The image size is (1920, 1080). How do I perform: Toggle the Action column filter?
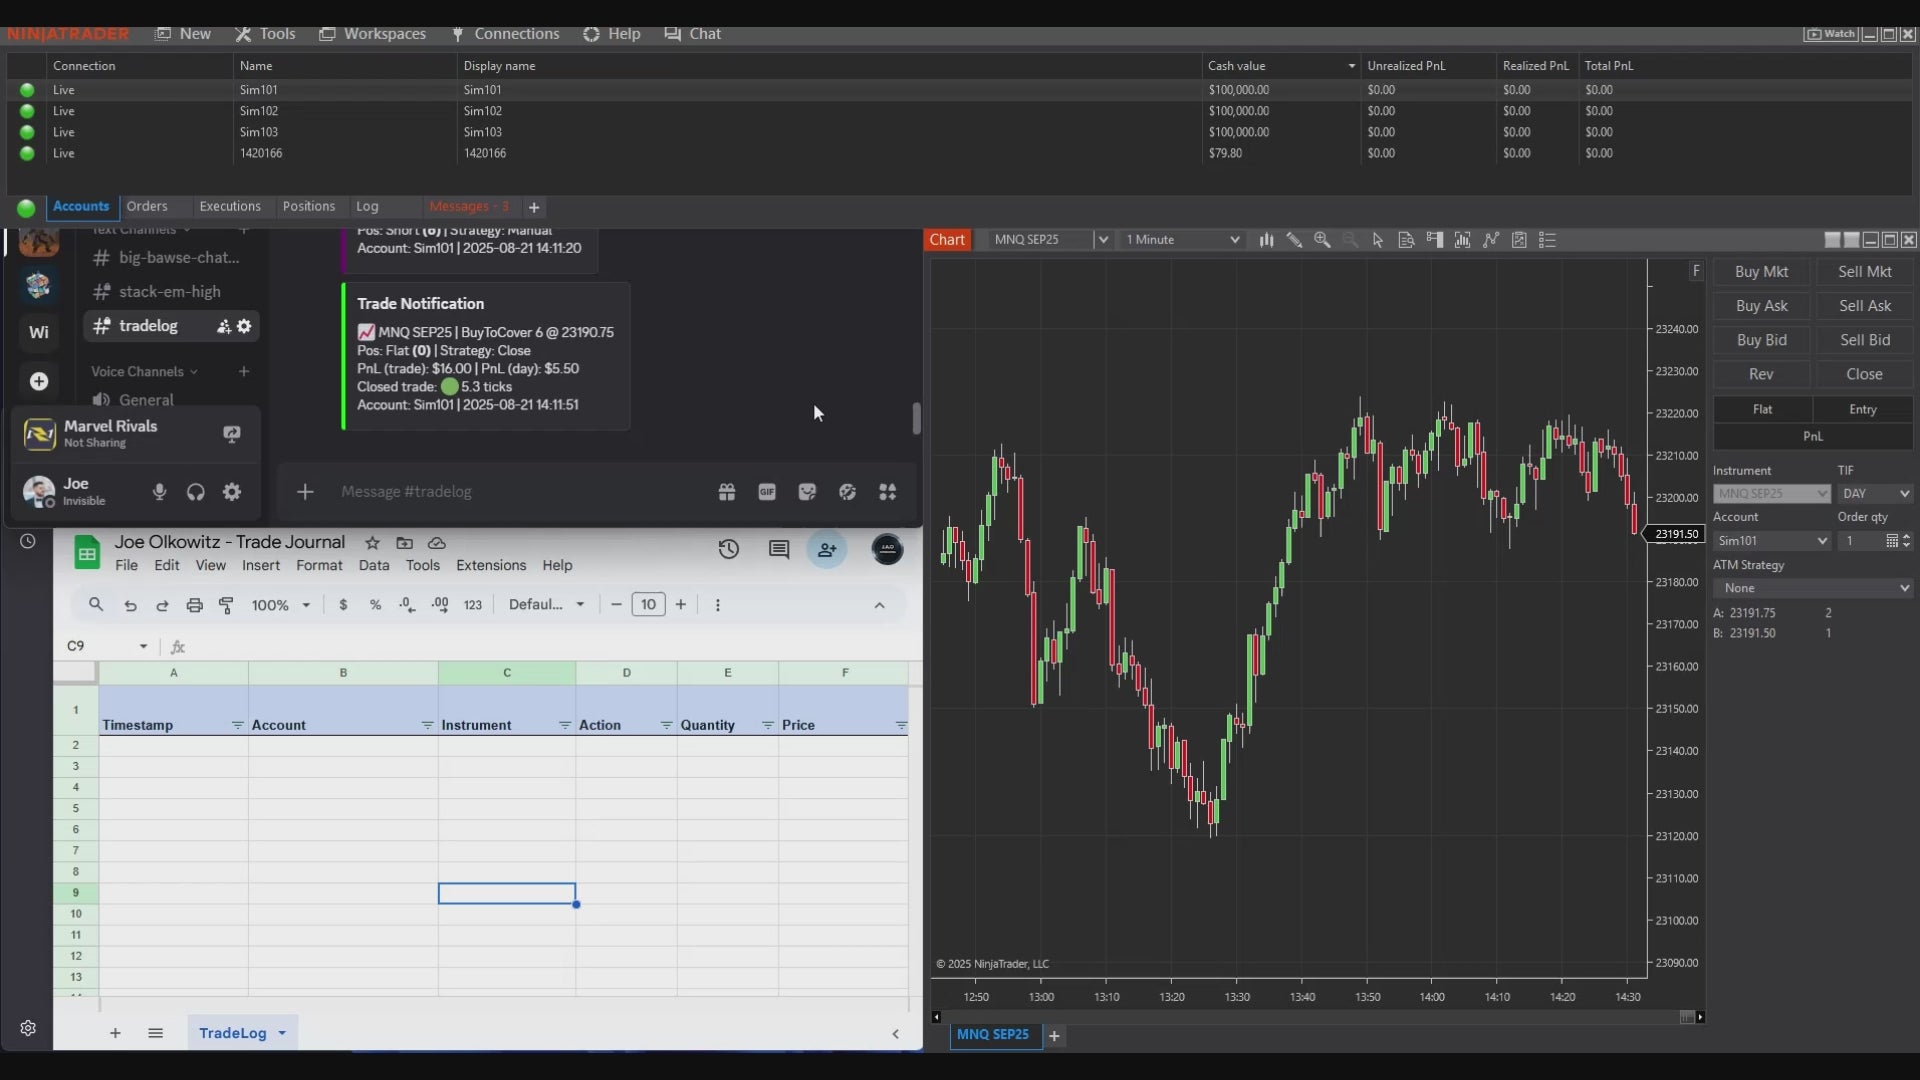click(666, 725)
